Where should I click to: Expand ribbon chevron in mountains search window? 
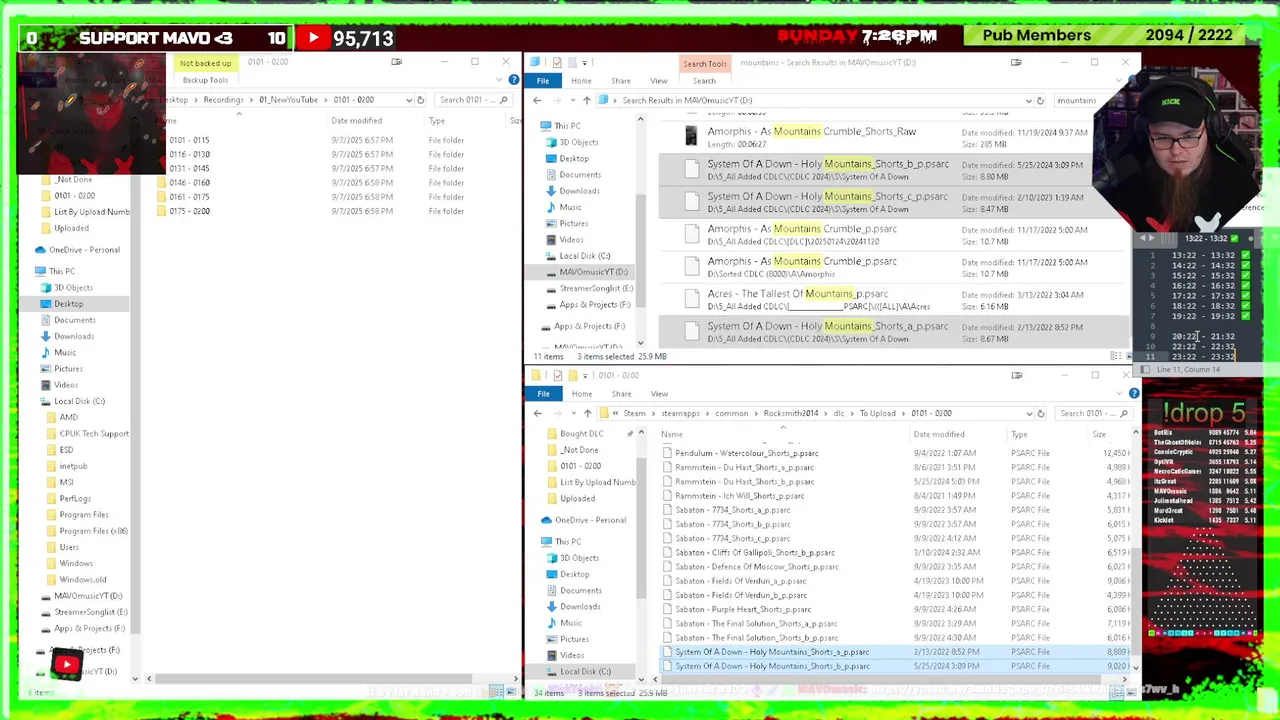click(1120, 81)
